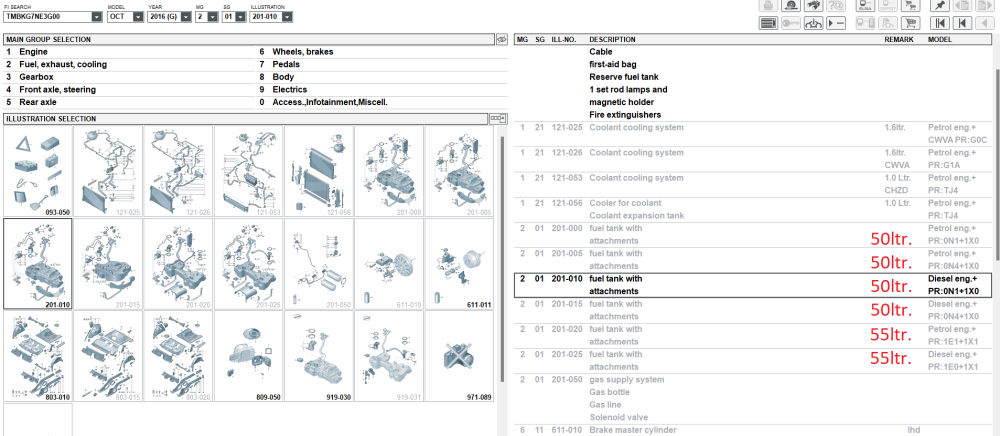Click the DEPOT toolbar button
Viewport: 1000px width, 436px height.
[888, 5]
